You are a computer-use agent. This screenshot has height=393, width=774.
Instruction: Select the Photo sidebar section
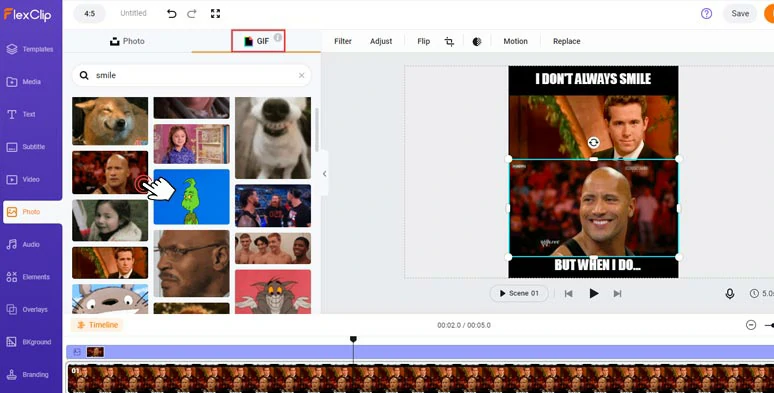32,212
